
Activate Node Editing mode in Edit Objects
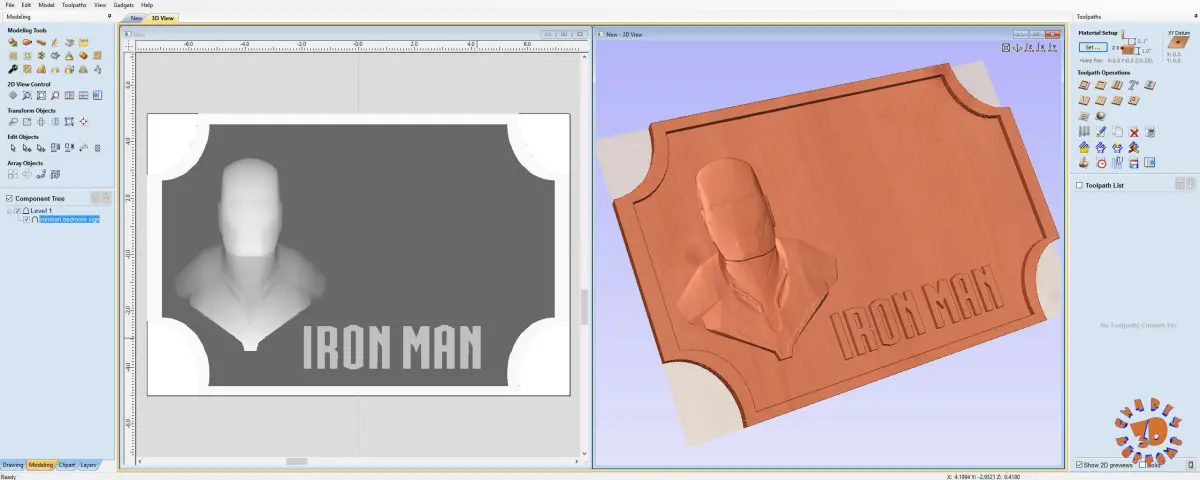[x=27, y=148]
